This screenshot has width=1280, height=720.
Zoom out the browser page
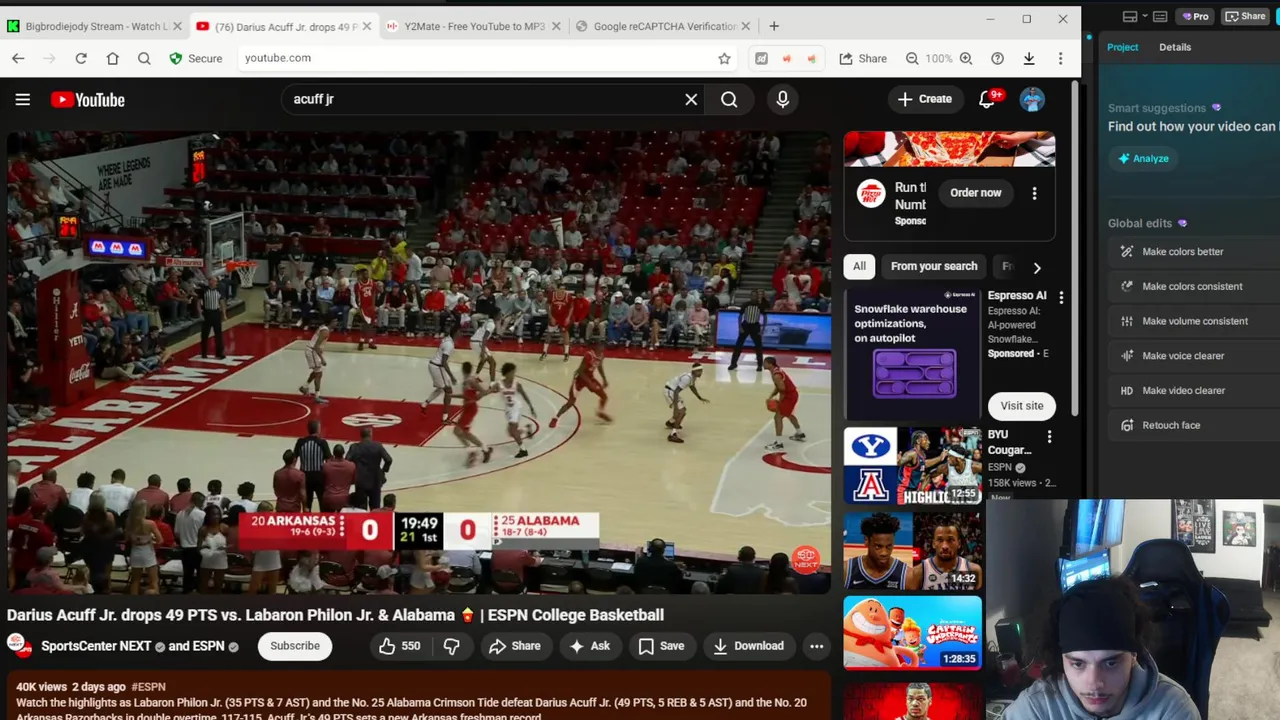[x=912, y=58]
